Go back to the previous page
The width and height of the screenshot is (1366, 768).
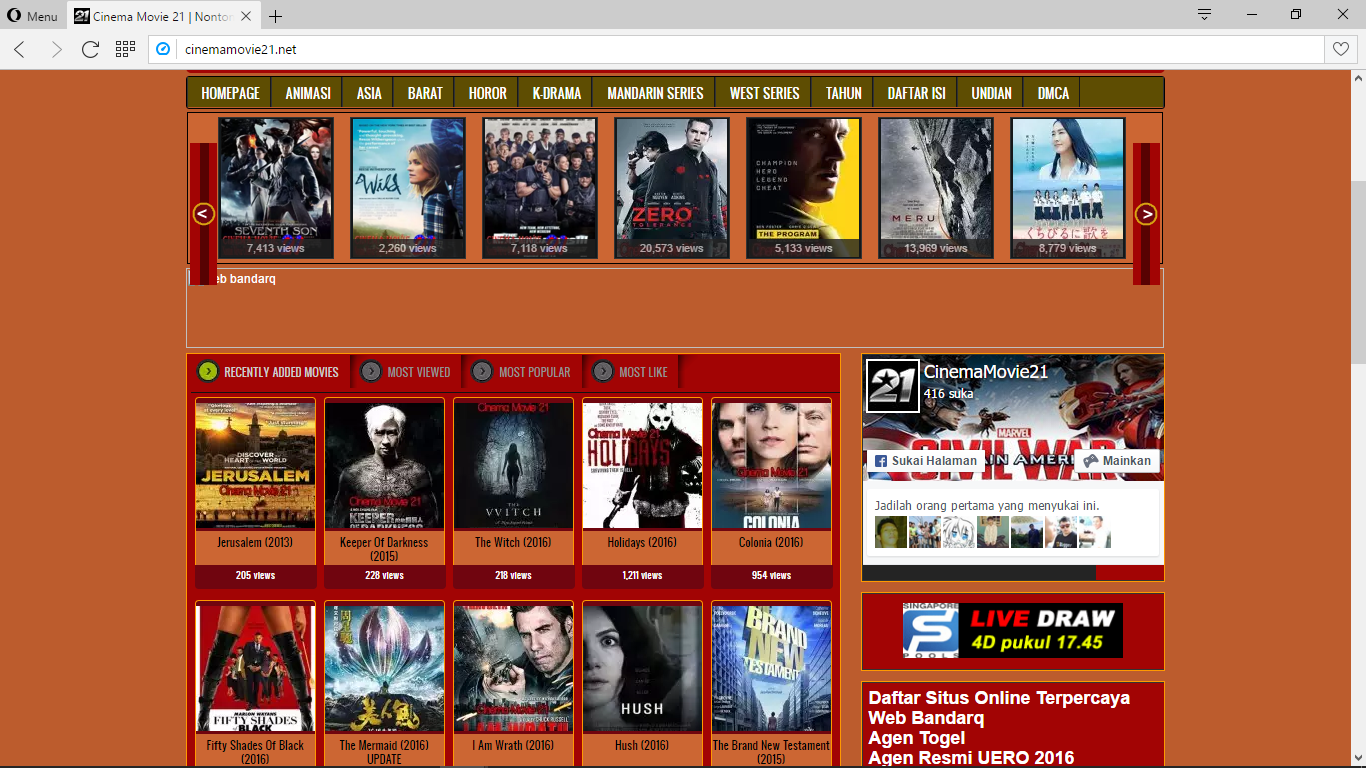click(19, 49)
